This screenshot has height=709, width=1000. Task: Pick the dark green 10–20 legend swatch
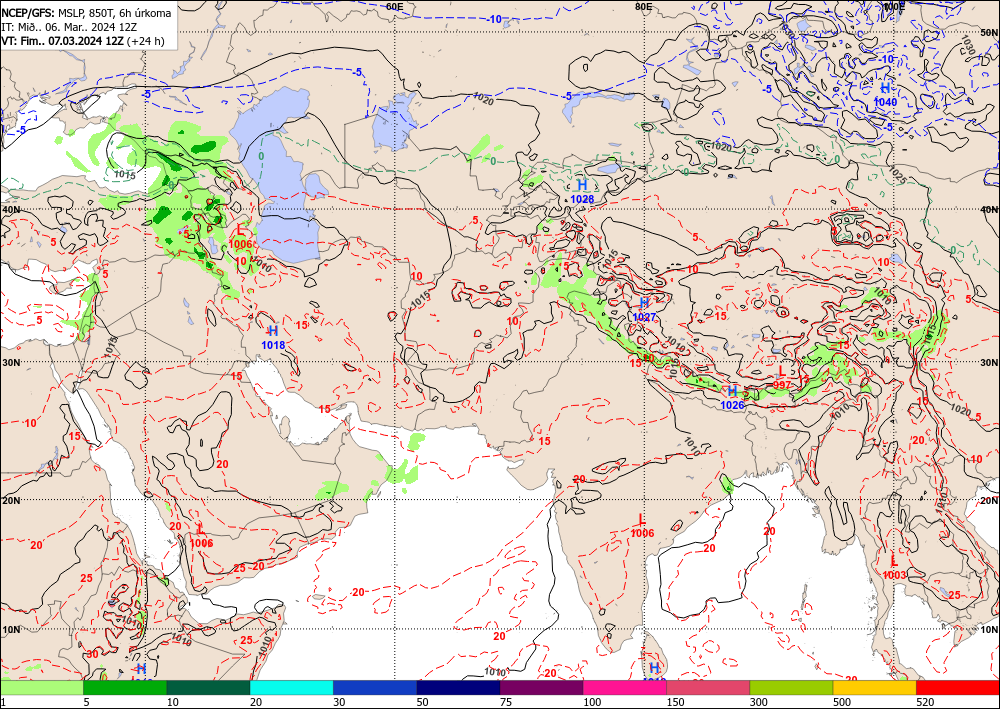pos(208,687)
